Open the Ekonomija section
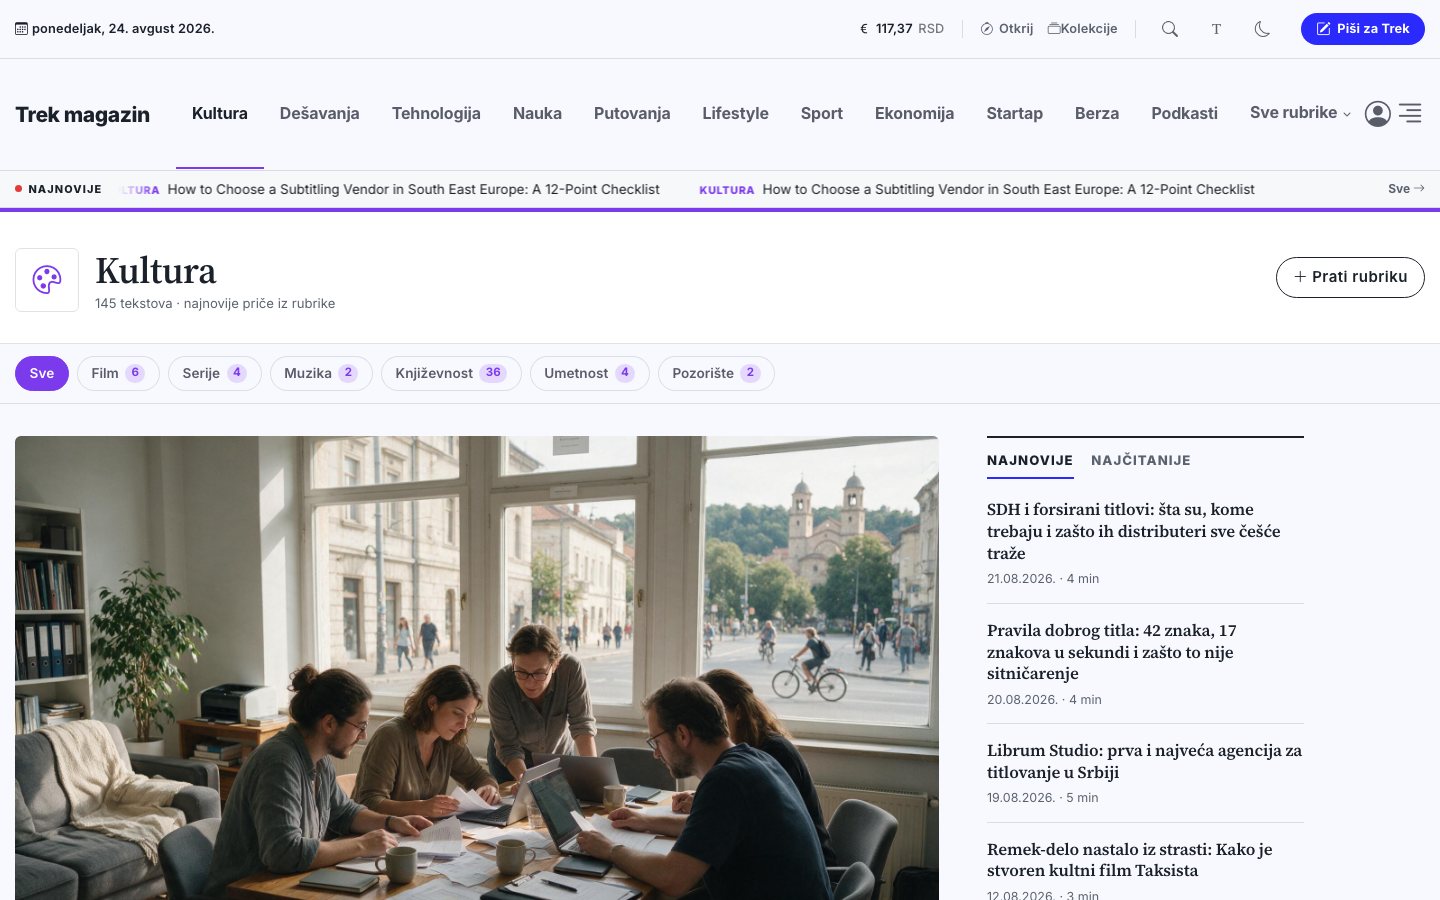The width and height of the screenshot is (1440, 900). coord(914,113)
